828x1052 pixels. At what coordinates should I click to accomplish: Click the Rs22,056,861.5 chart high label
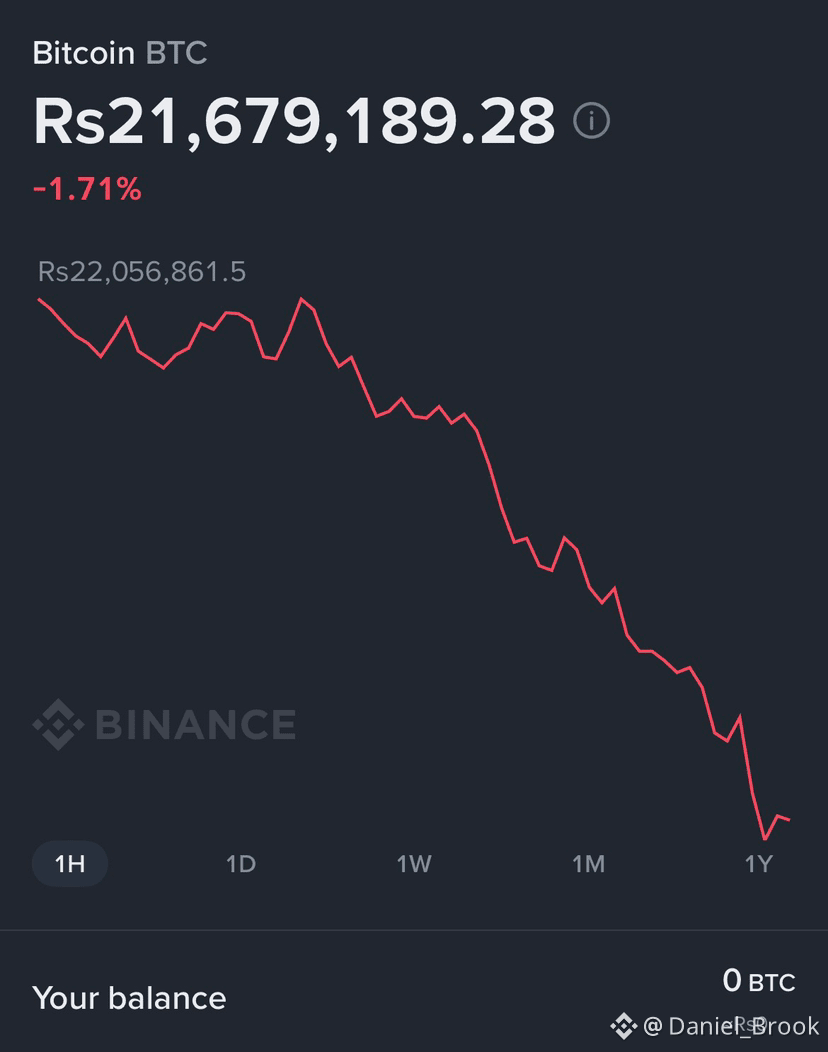click(142, 272)
